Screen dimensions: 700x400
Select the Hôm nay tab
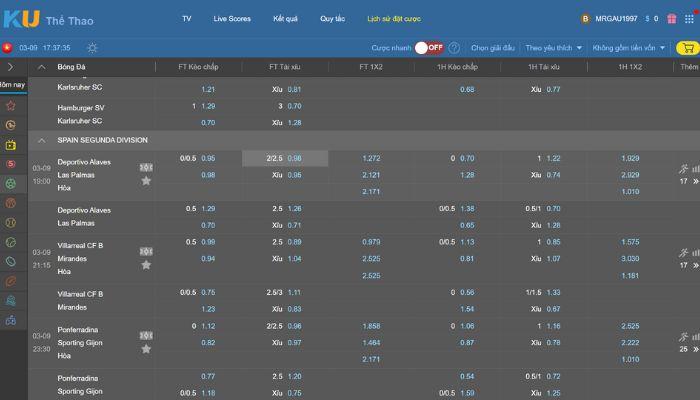tap(11, 86)
